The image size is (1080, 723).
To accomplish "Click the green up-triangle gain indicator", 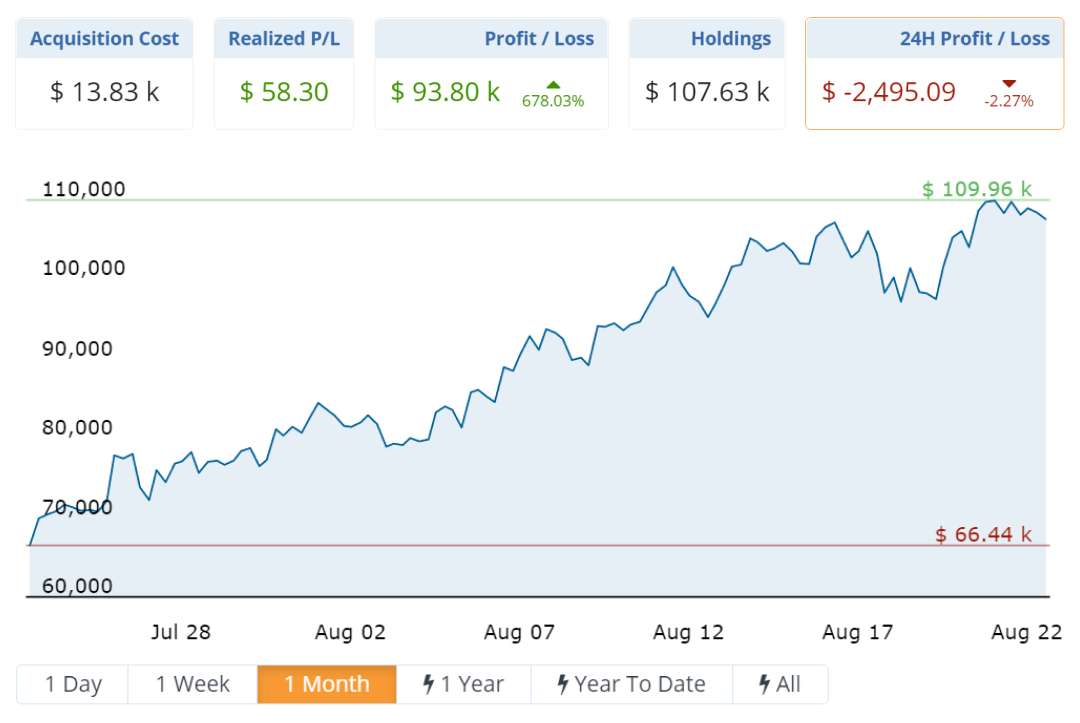I will pyautogui.click(x=553, y=84).
